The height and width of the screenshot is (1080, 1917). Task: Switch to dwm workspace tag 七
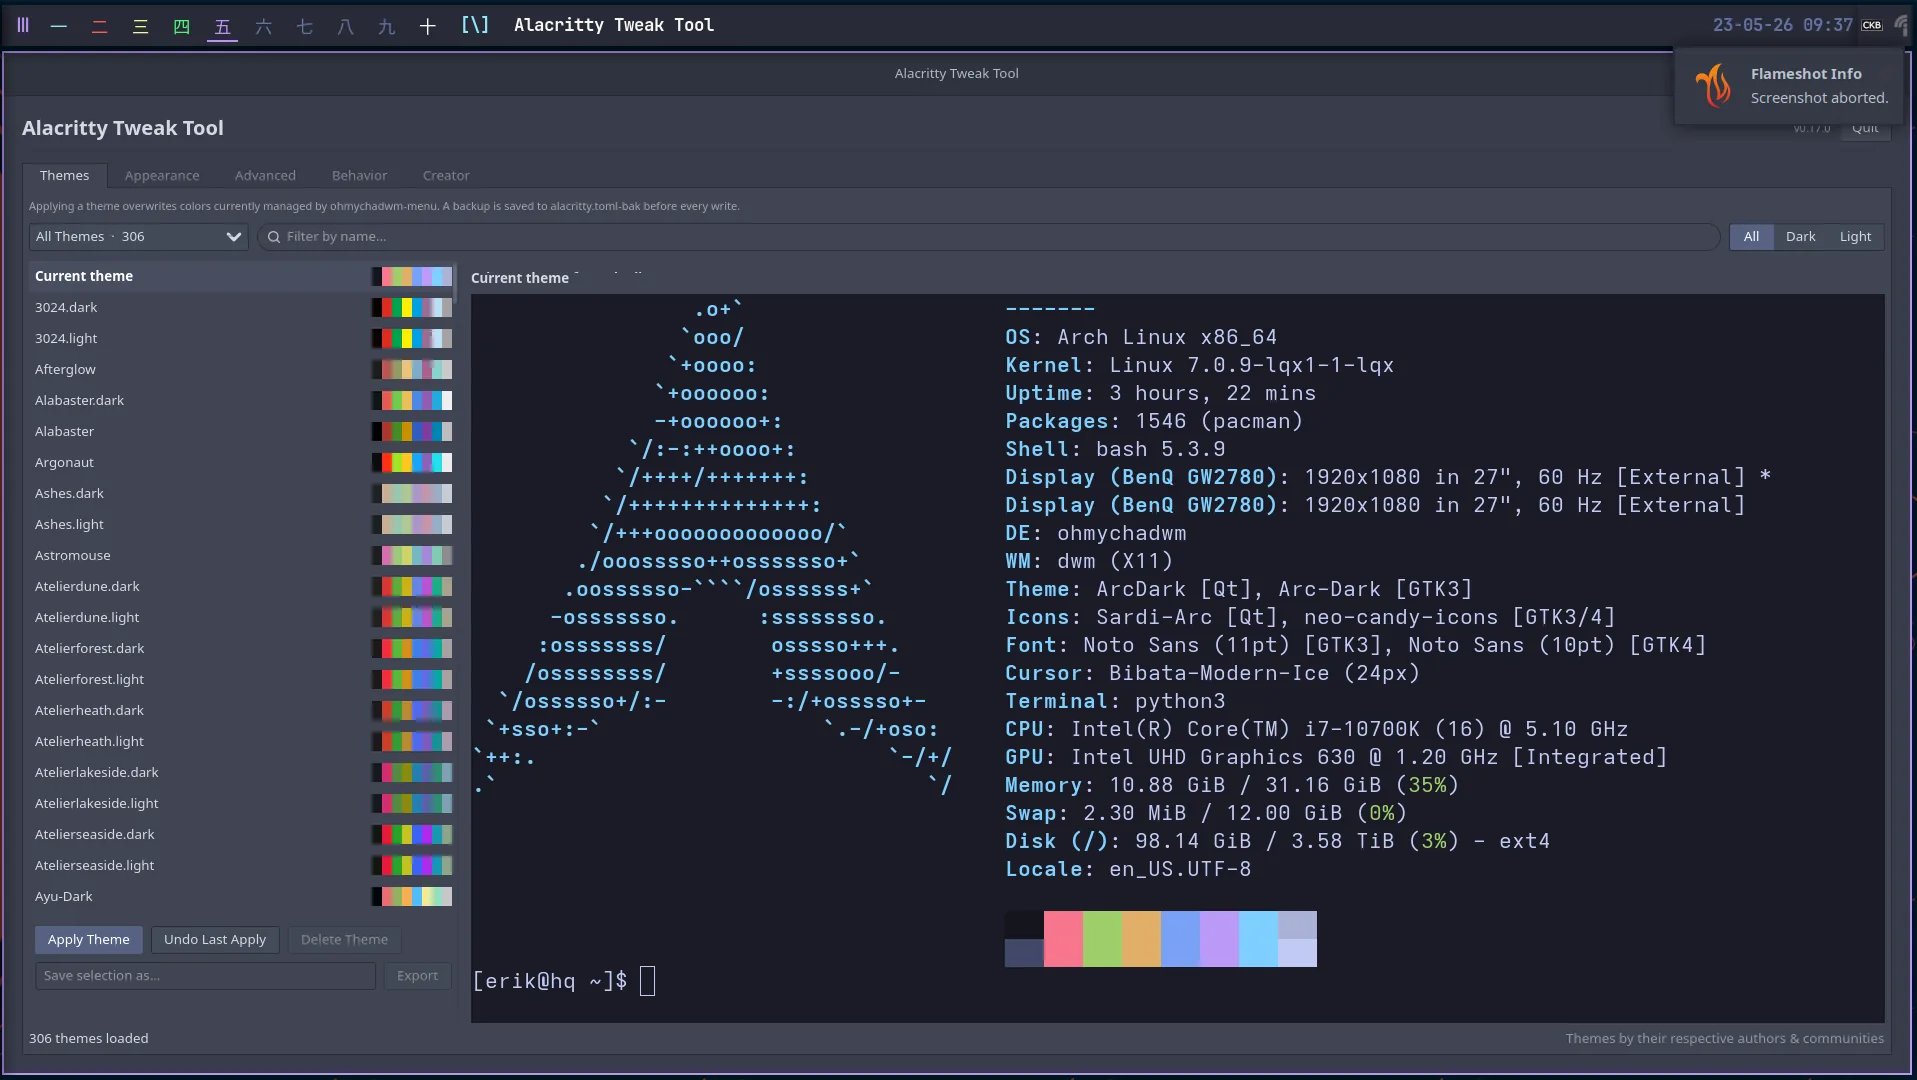[305, 25]
